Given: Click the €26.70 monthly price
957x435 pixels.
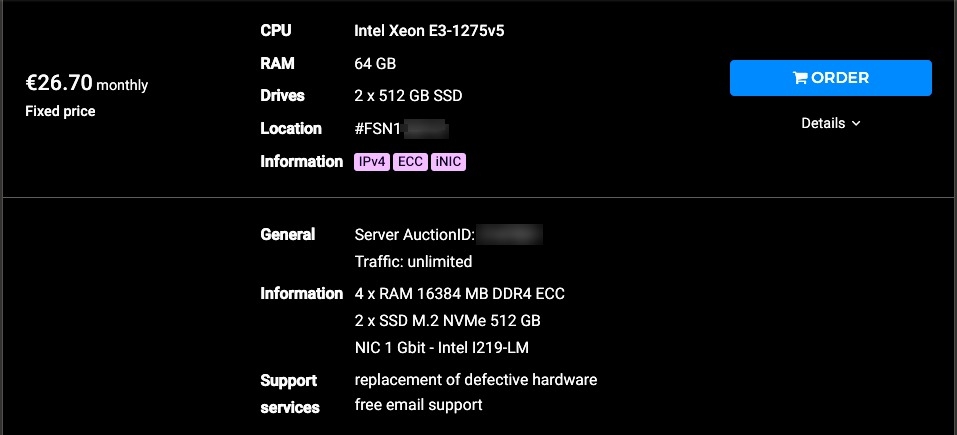Looking at the screenshot, I should [x=87, y=84].
